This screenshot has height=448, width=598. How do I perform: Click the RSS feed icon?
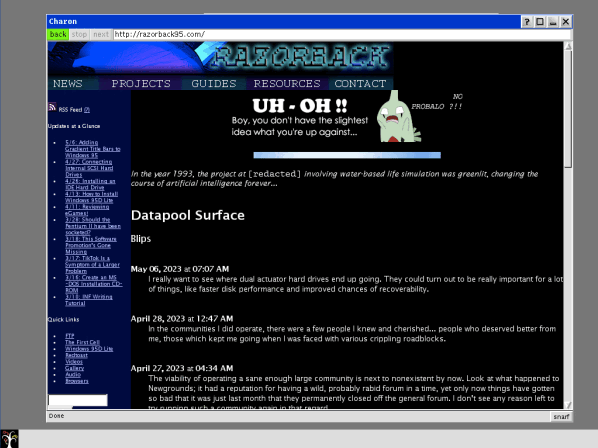pyautogui.click(x=52, y=107)
